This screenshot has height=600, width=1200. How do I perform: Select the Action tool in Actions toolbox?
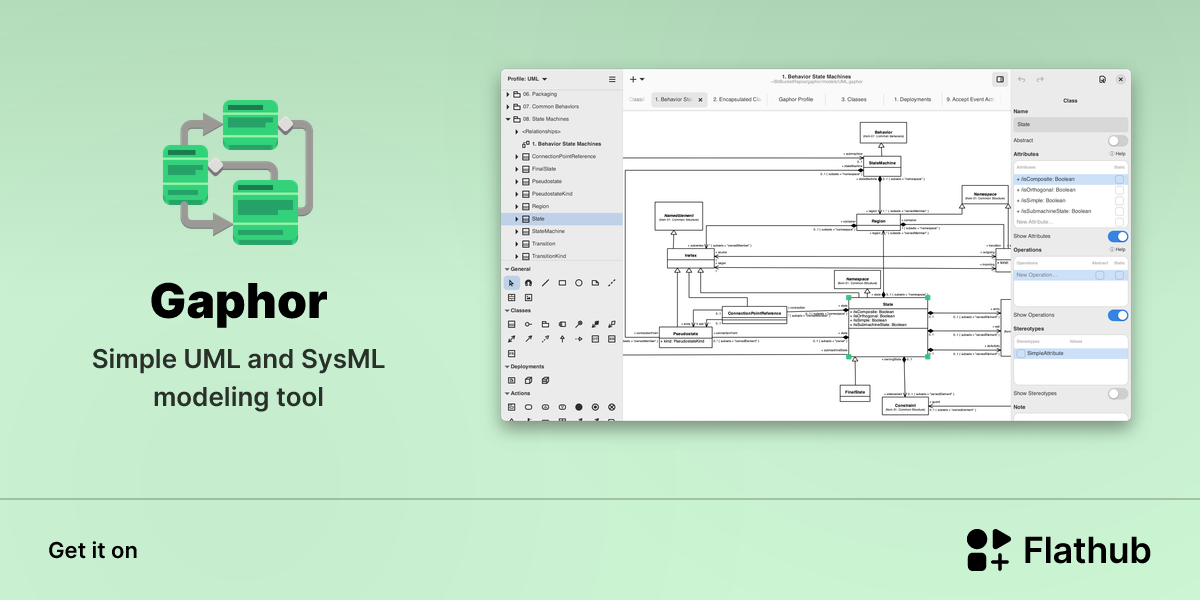pos(528,407)
